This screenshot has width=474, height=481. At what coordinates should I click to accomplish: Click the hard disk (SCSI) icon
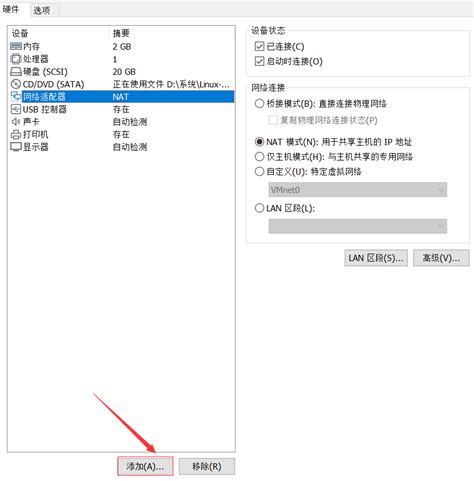coord(16,72)
